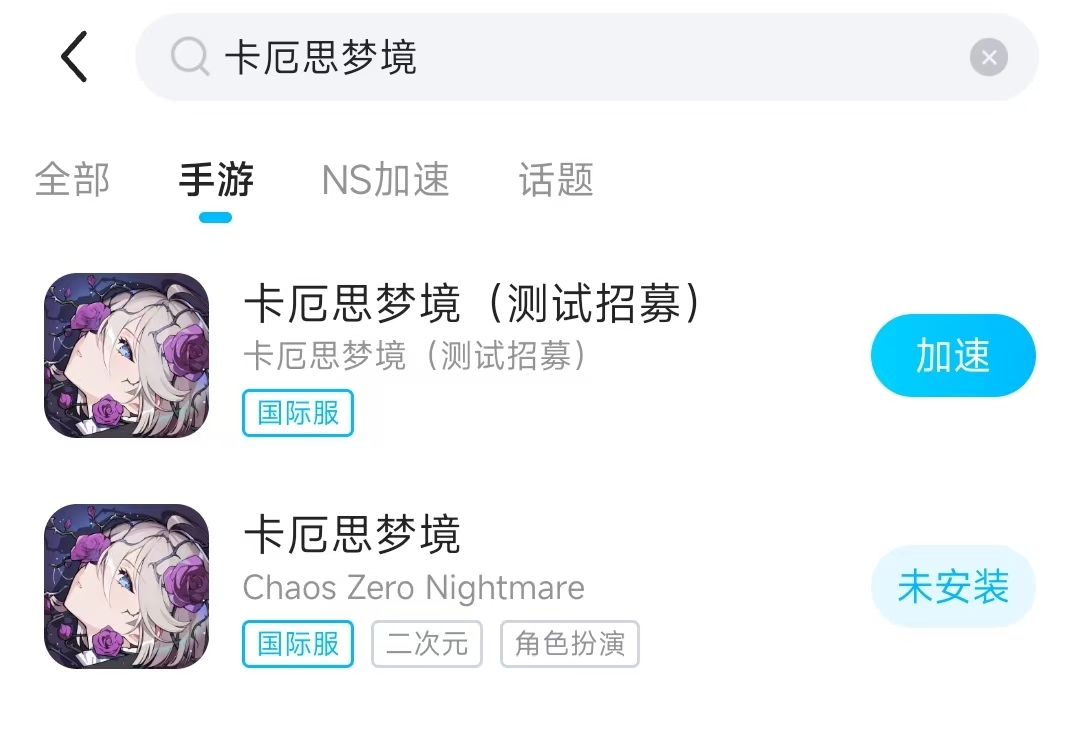
Task: Select the 二次元 tag
Action: click(x=427, y=644)
